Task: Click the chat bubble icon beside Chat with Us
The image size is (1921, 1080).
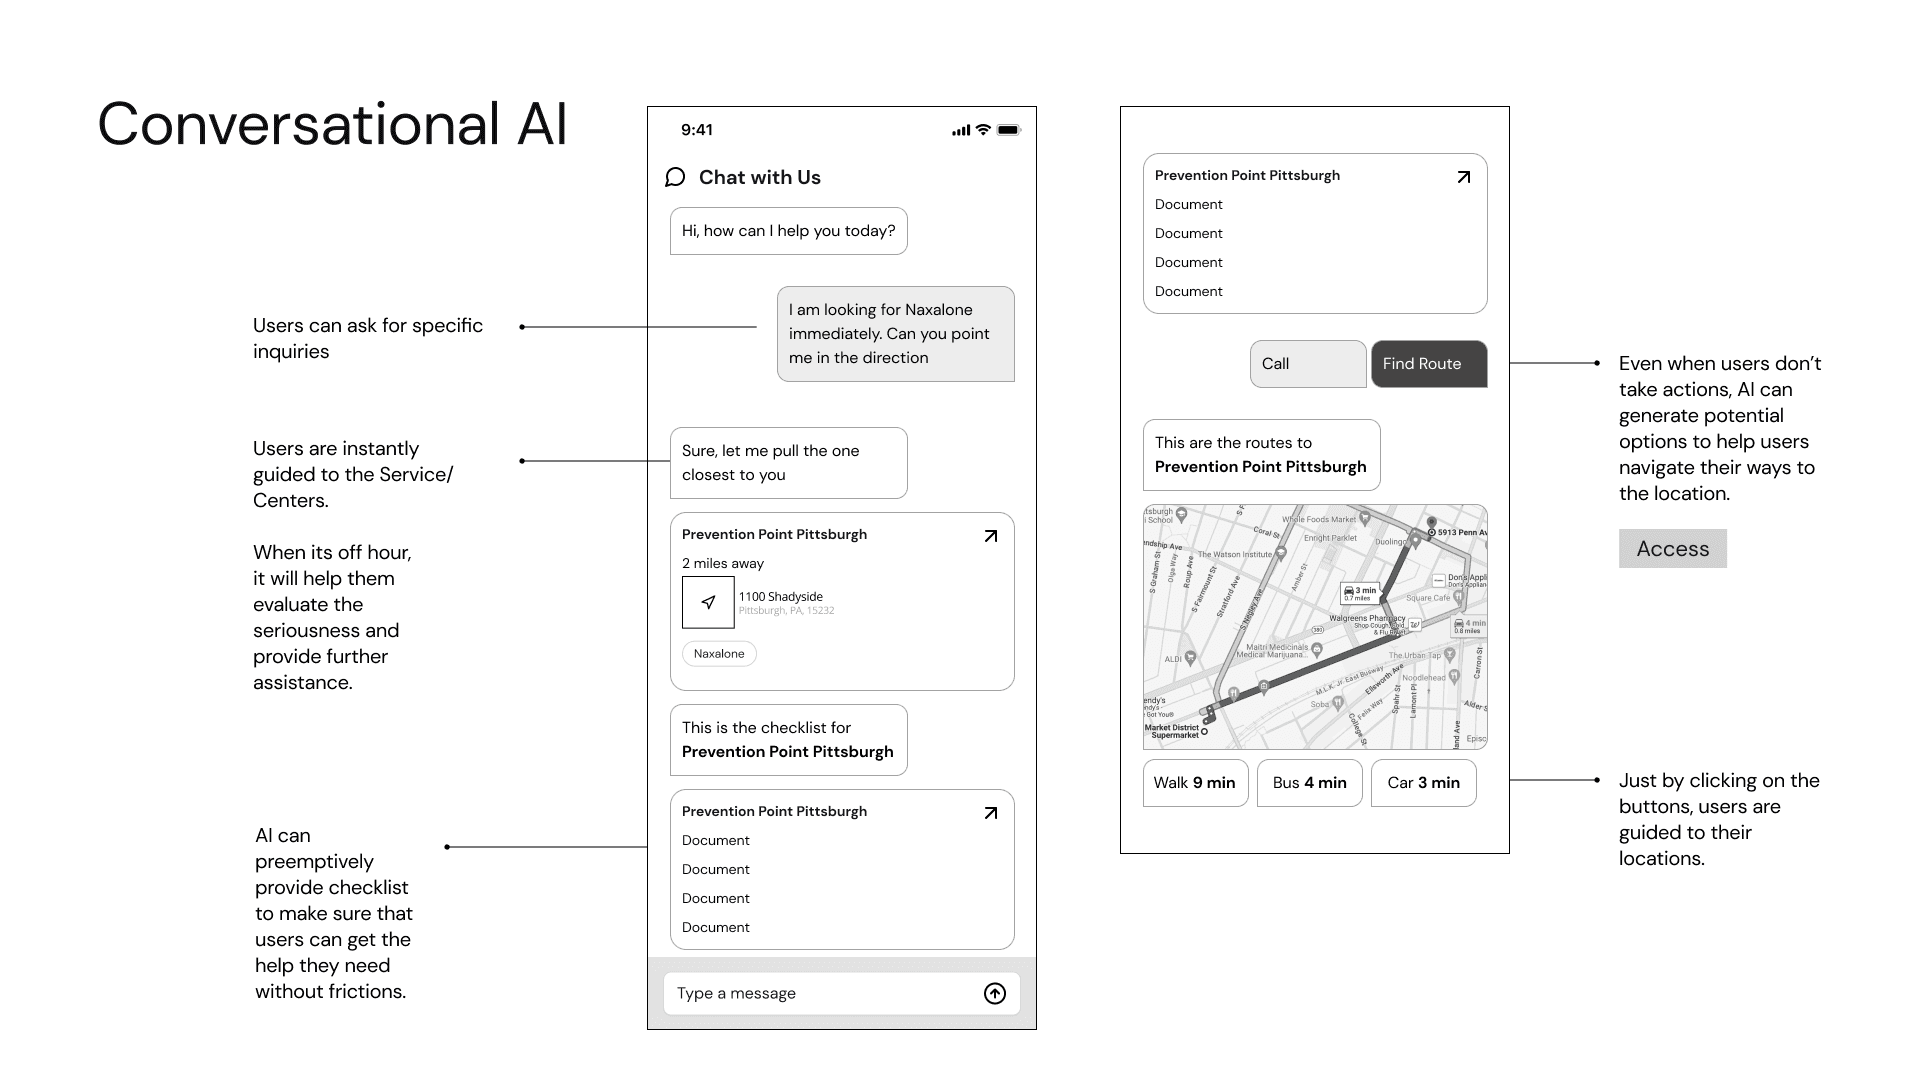Action: [675, 177]
